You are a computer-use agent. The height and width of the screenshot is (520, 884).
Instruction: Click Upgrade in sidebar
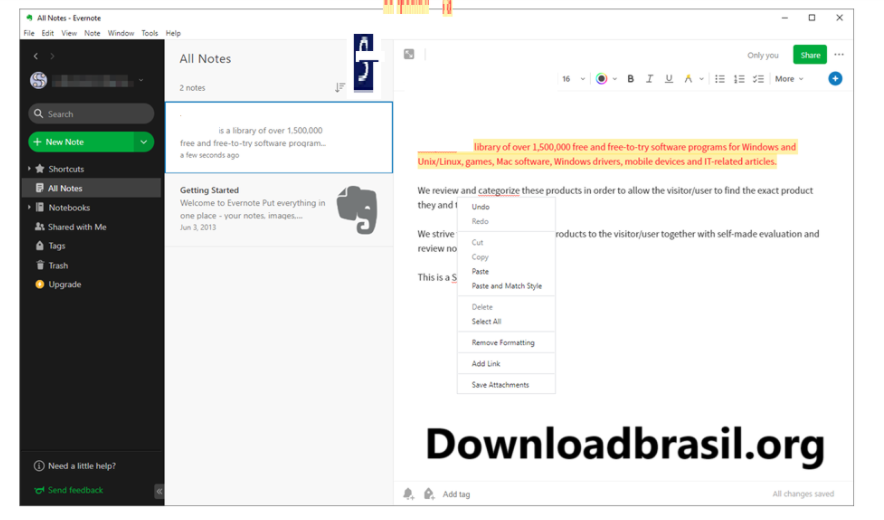point(59,284)
